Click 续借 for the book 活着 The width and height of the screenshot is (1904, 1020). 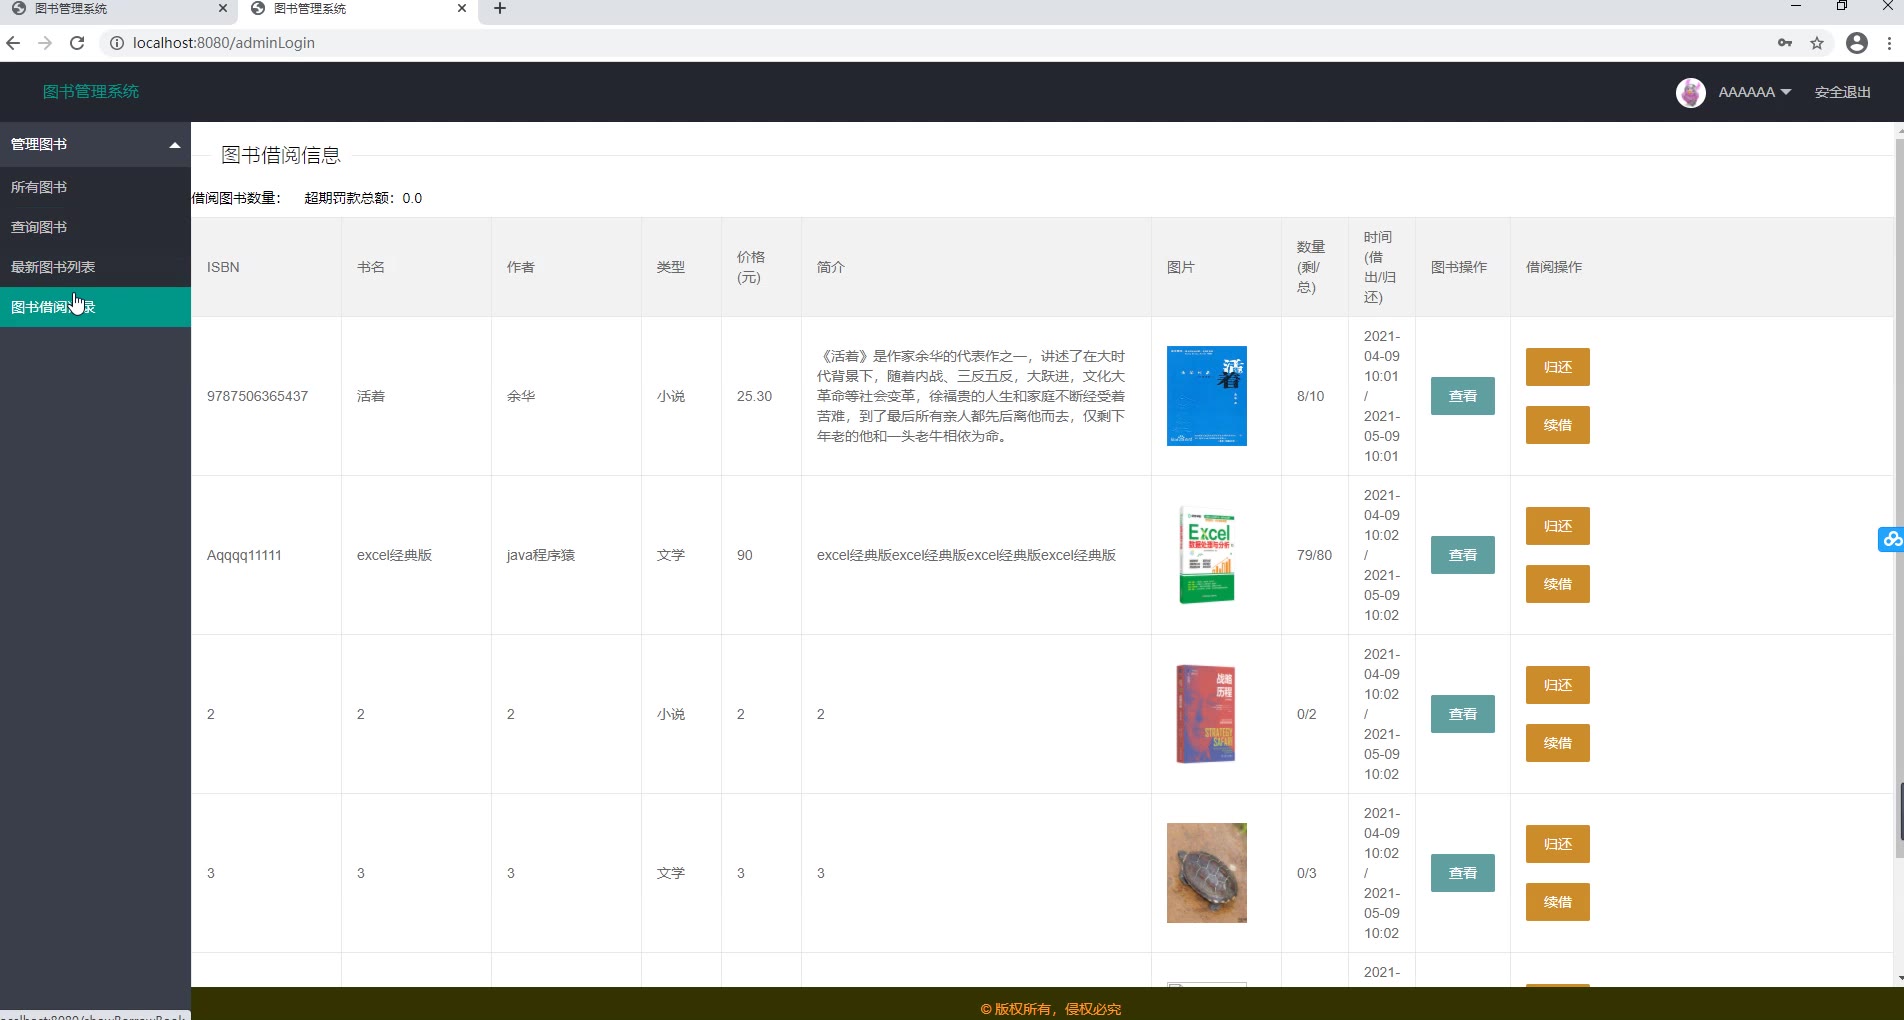click(1558, 425)
